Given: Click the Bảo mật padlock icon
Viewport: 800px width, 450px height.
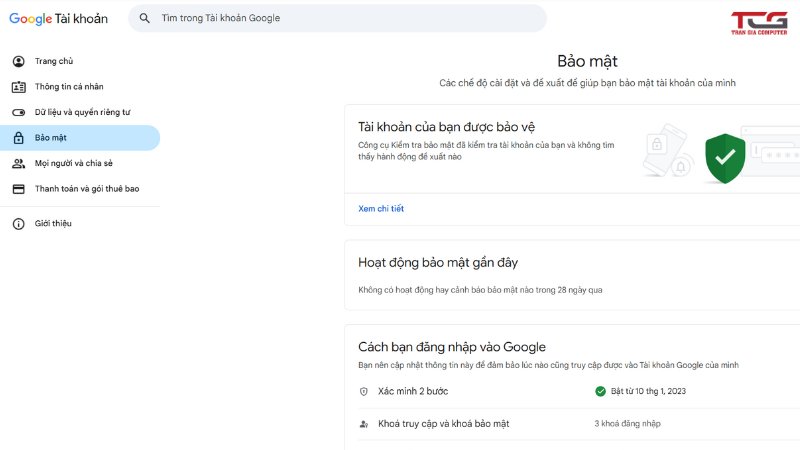Looking at the screenshot, I should 18,138.
